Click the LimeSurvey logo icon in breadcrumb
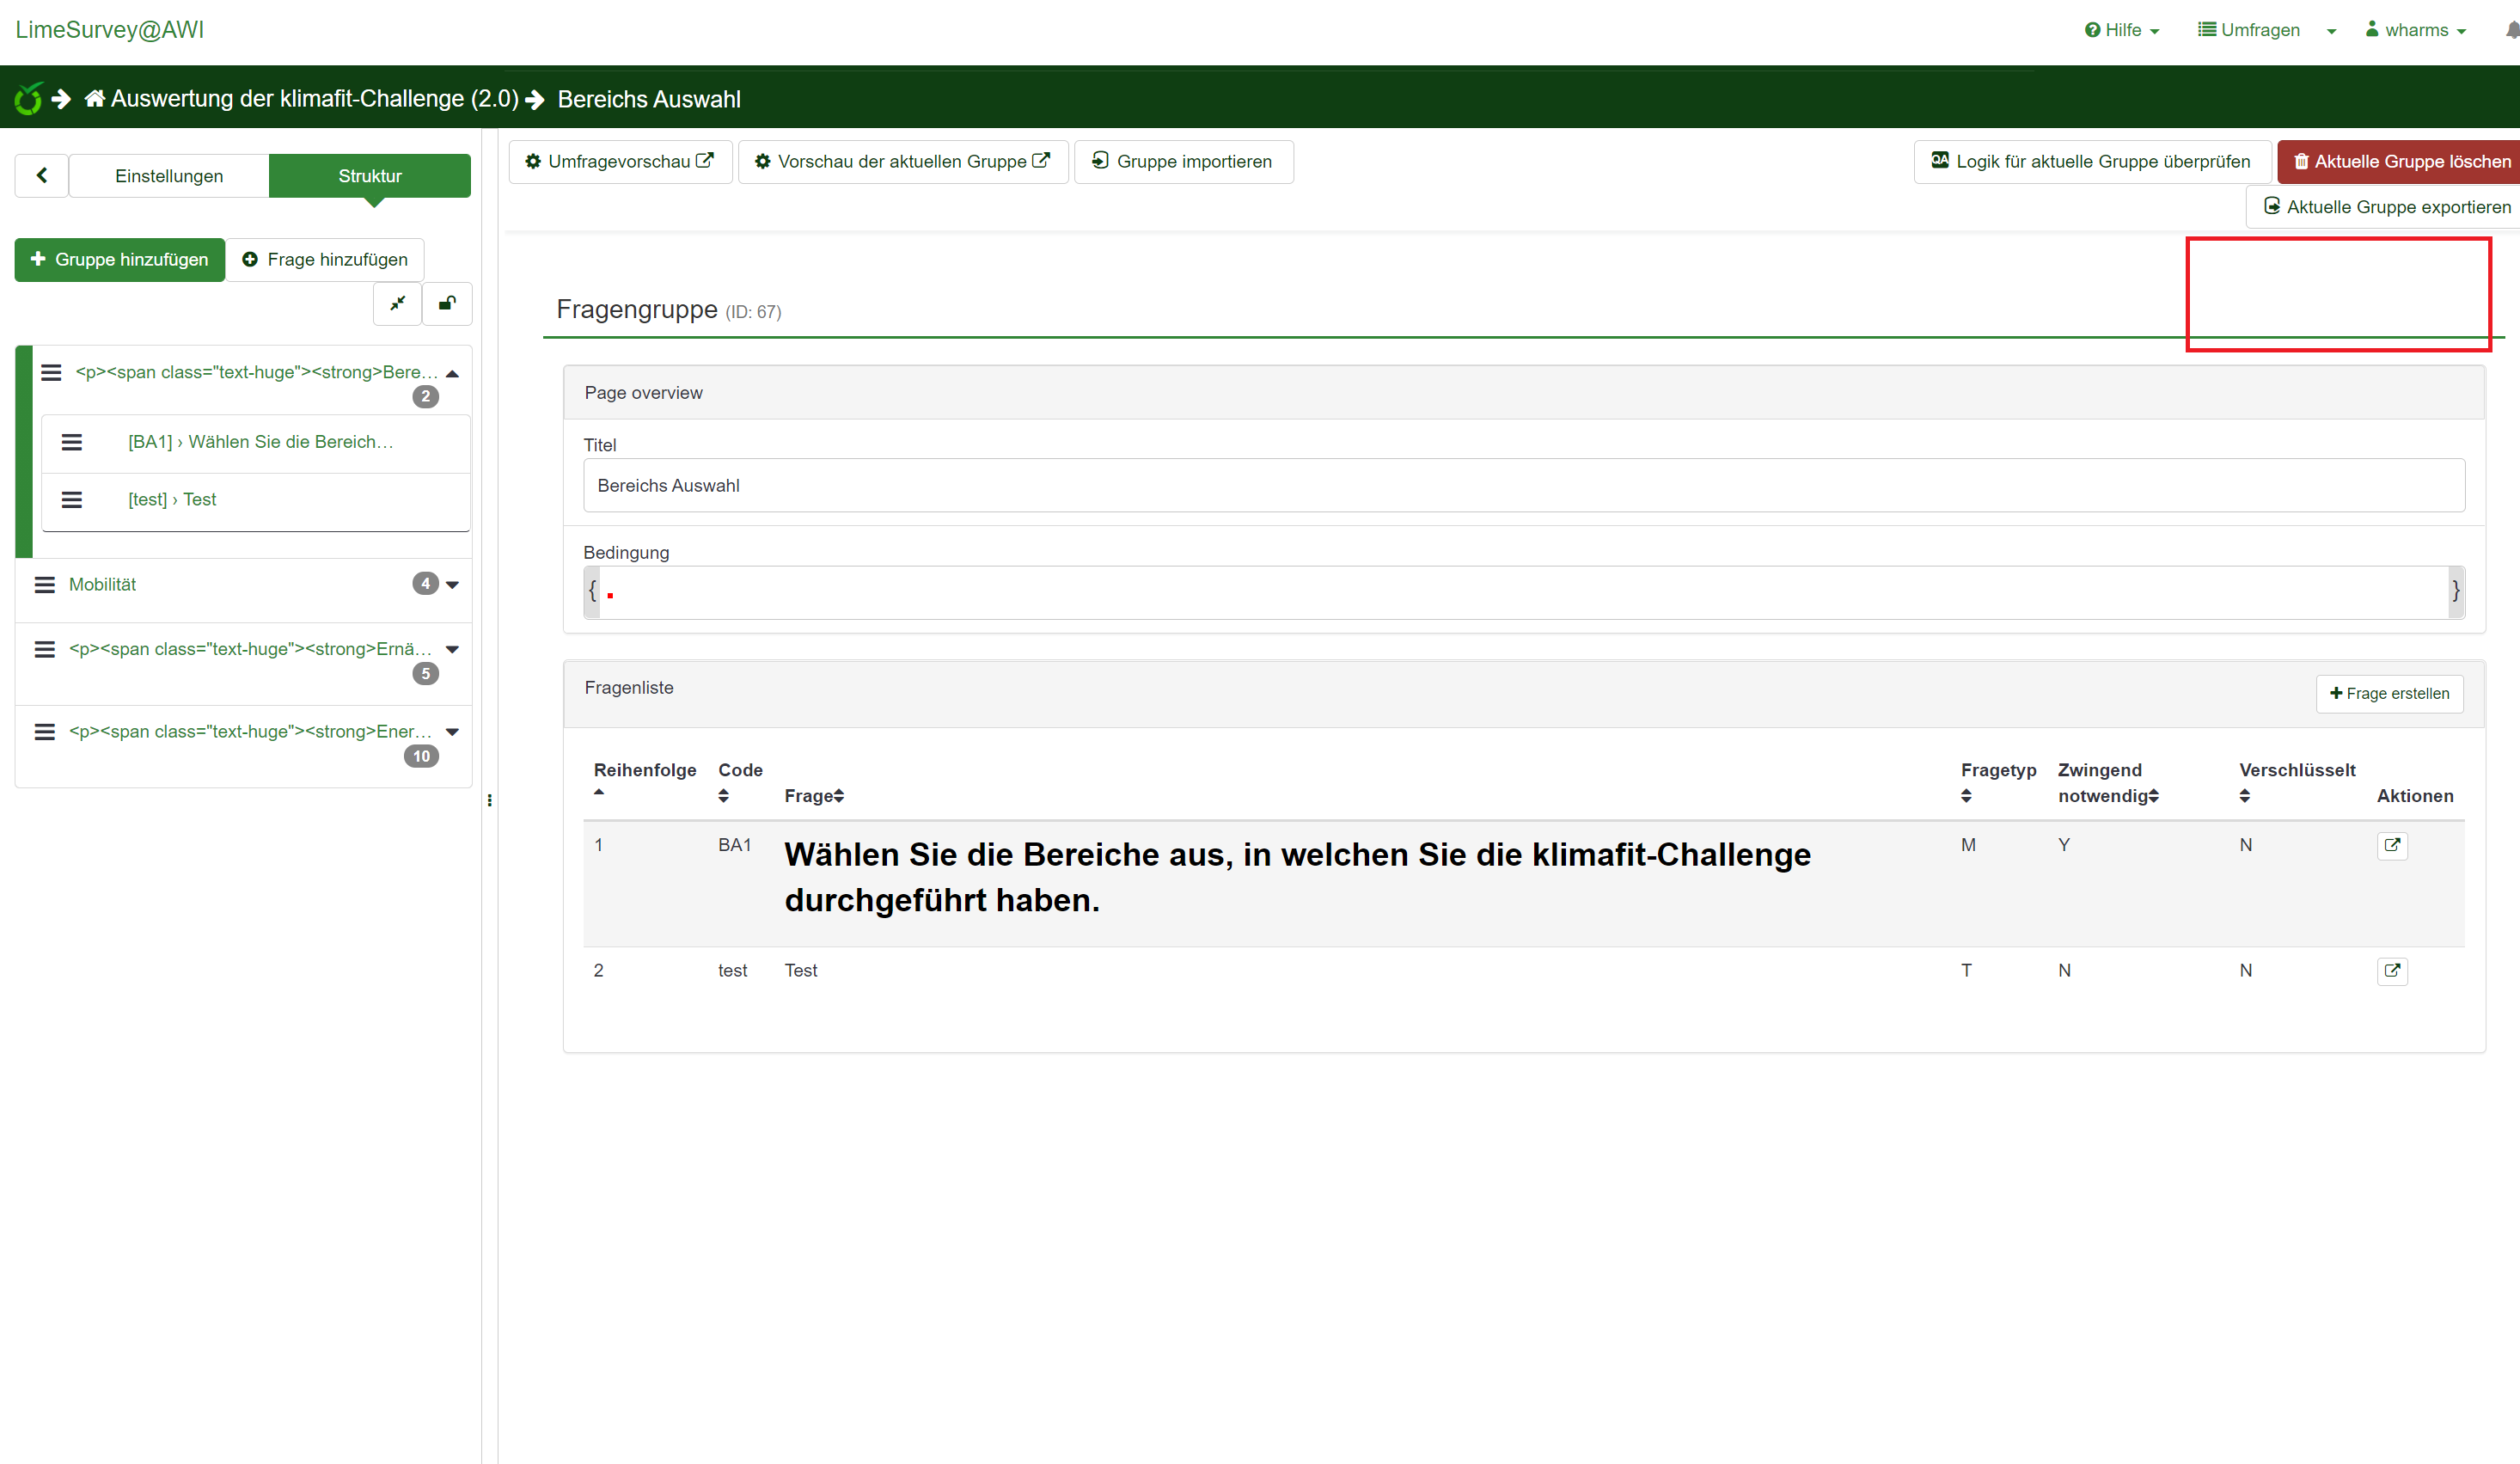 pos(28,98)
